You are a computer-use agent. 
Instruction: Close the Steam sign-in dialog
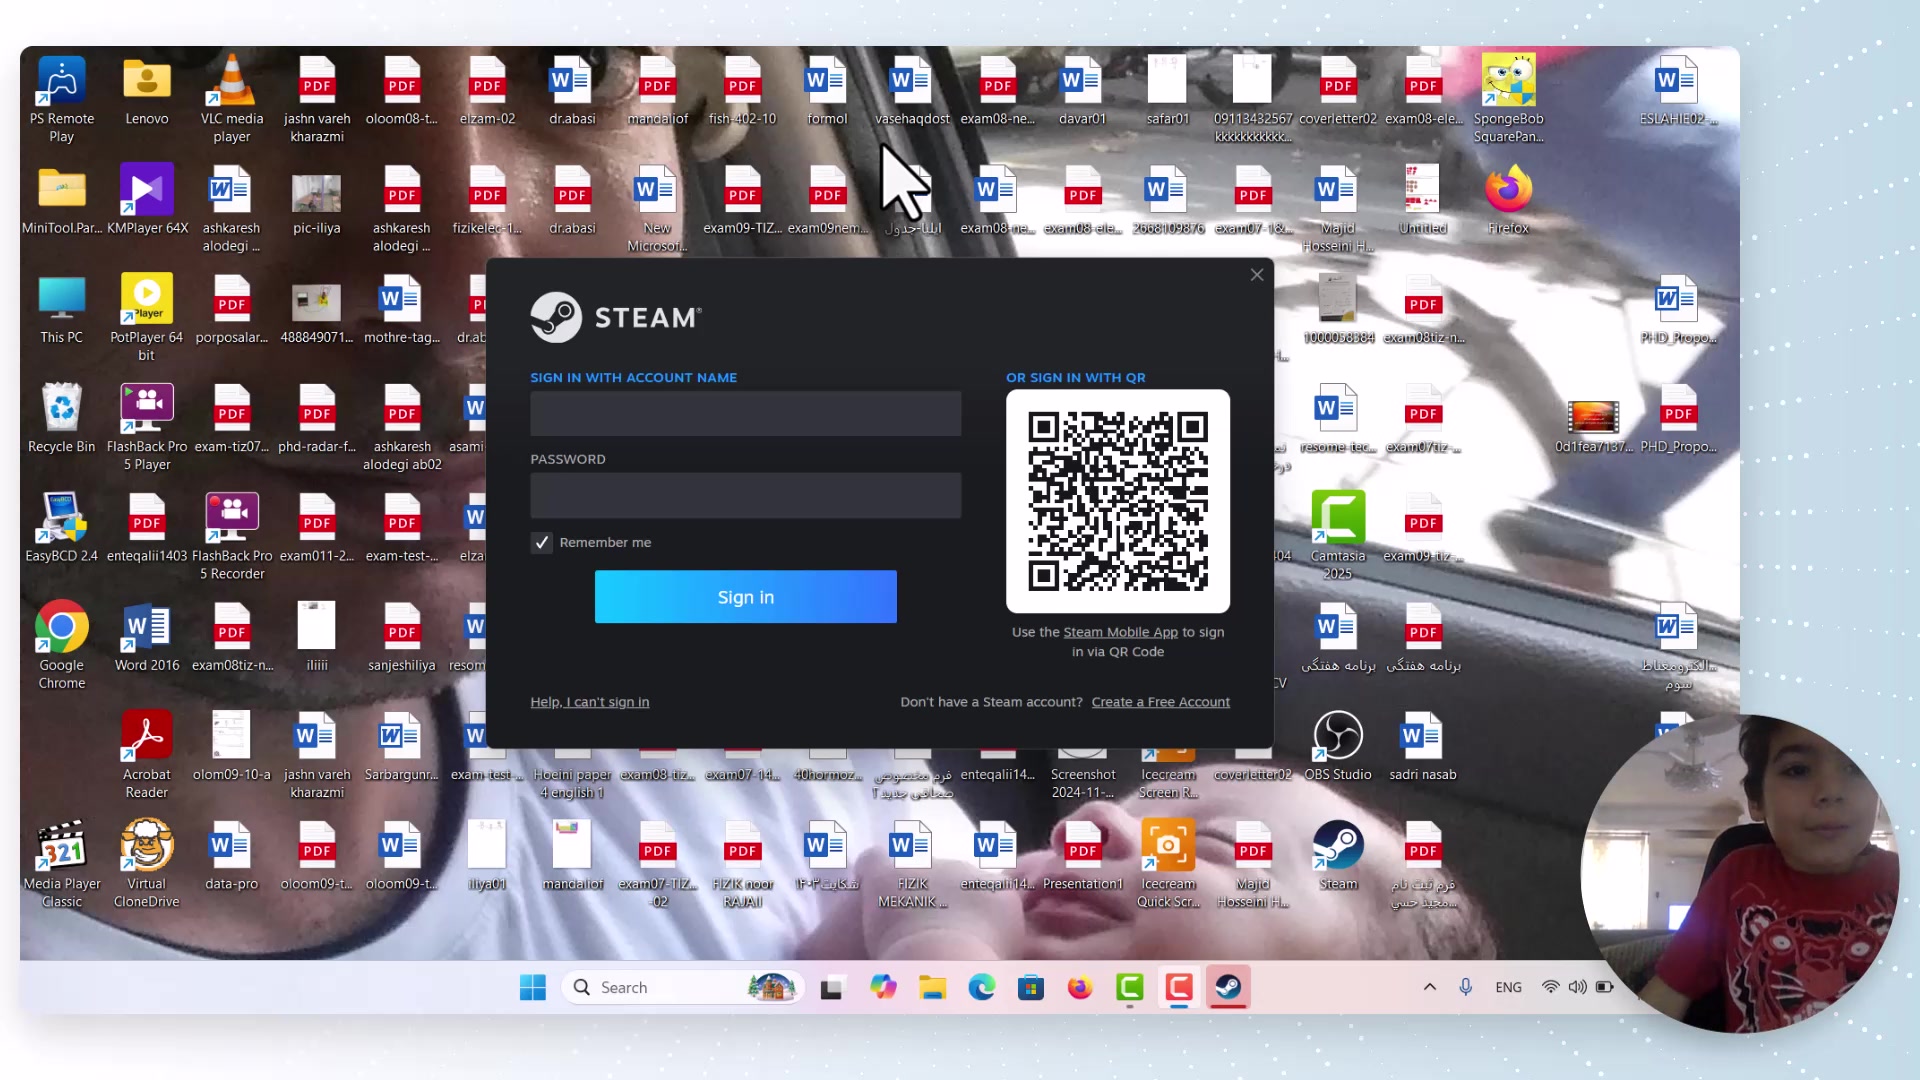1257,275
